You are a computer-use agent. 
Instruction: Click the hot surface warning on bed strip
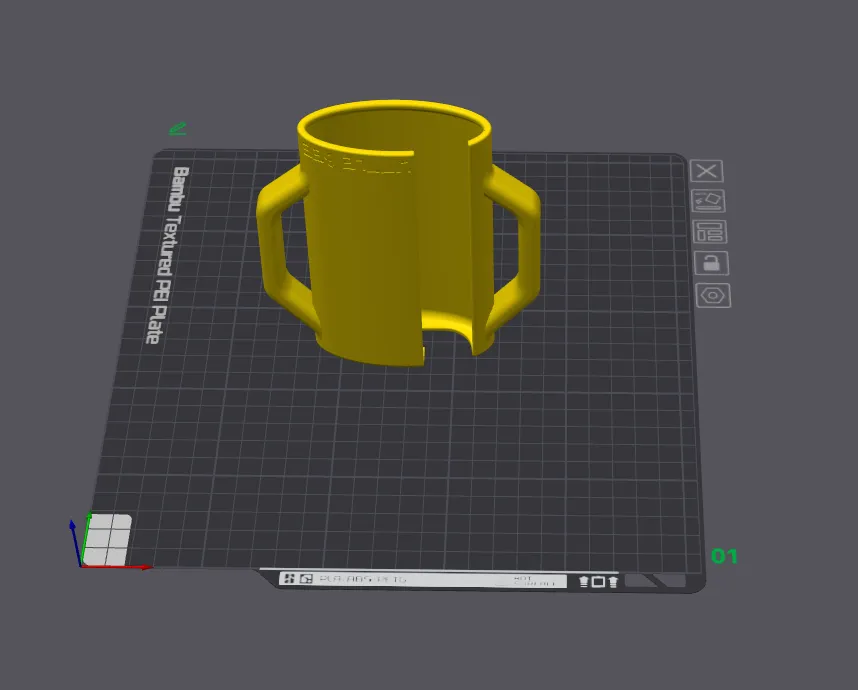click(x=534, y=581)
